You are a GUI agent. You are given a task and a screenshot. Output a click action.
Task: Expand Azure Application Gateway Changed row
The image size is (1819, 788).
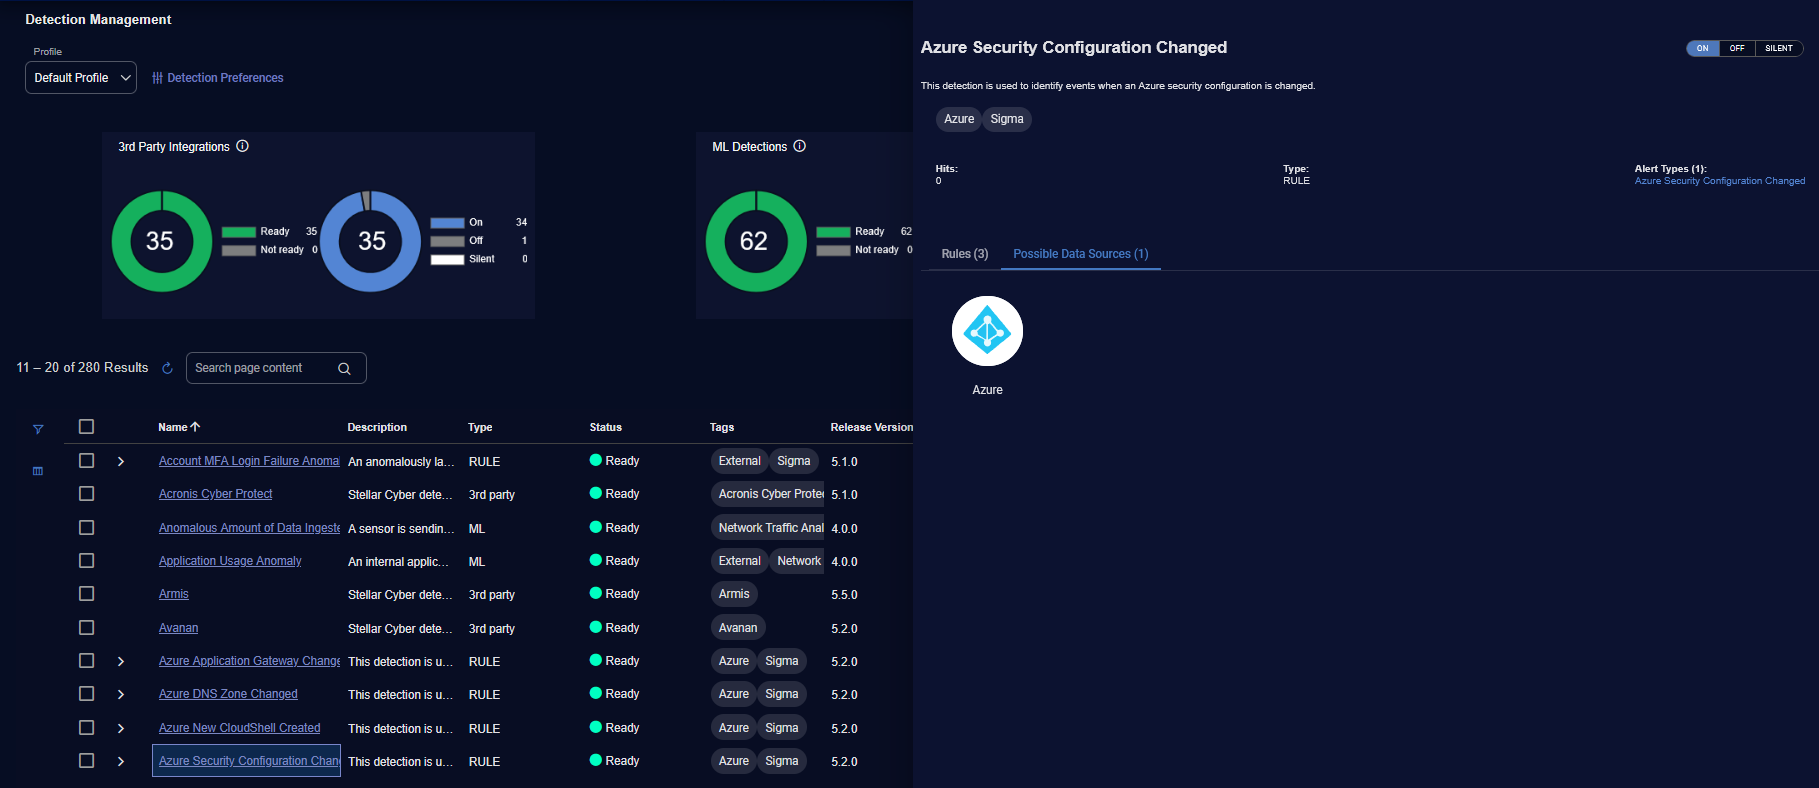click(121, 661)
